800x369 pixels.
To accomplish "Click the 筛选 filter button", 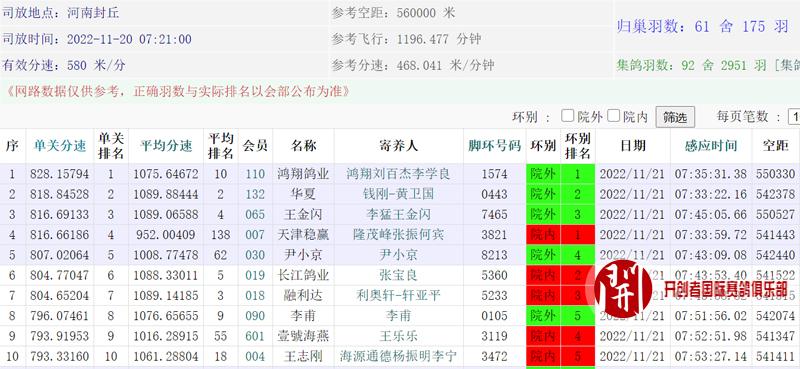I will coord(675,117).
